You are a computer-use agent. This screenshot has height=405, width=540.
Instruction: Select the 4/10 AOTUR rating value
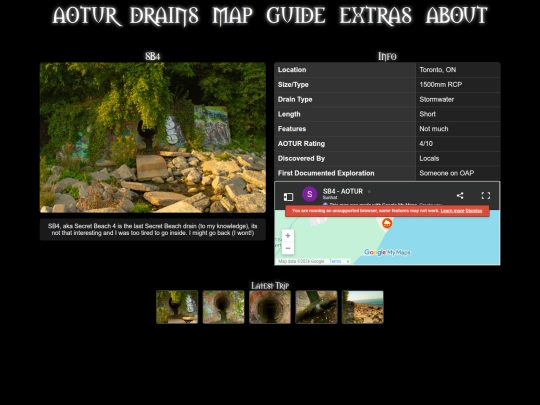pos(426,144)
